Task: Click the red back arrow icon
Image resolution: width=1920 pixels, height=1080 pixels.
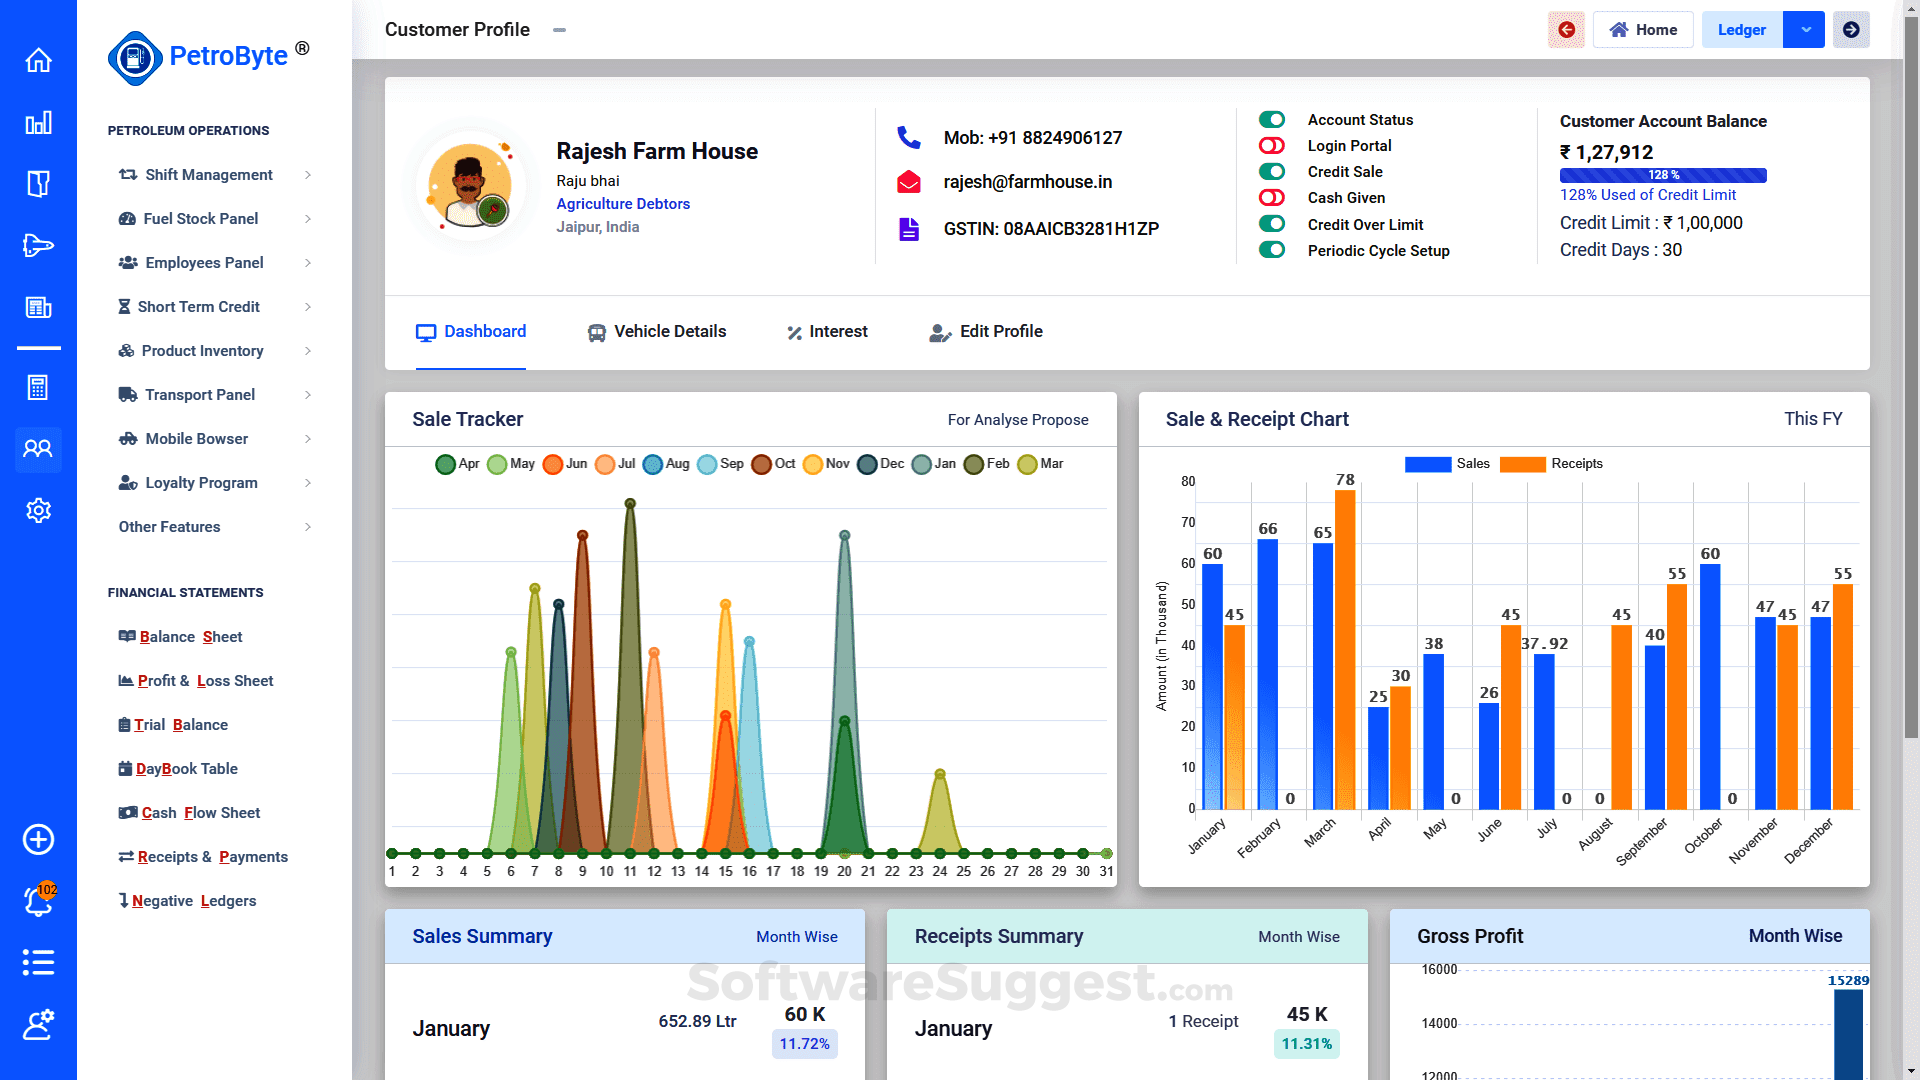Action: [x=1566, y=30]
